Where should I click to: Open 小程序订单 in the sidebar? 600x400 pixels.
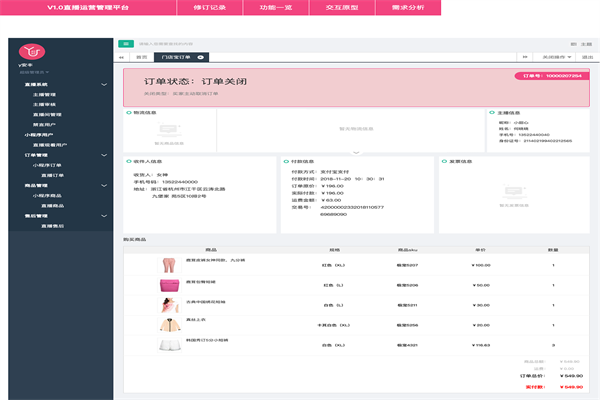click(47, 165)
